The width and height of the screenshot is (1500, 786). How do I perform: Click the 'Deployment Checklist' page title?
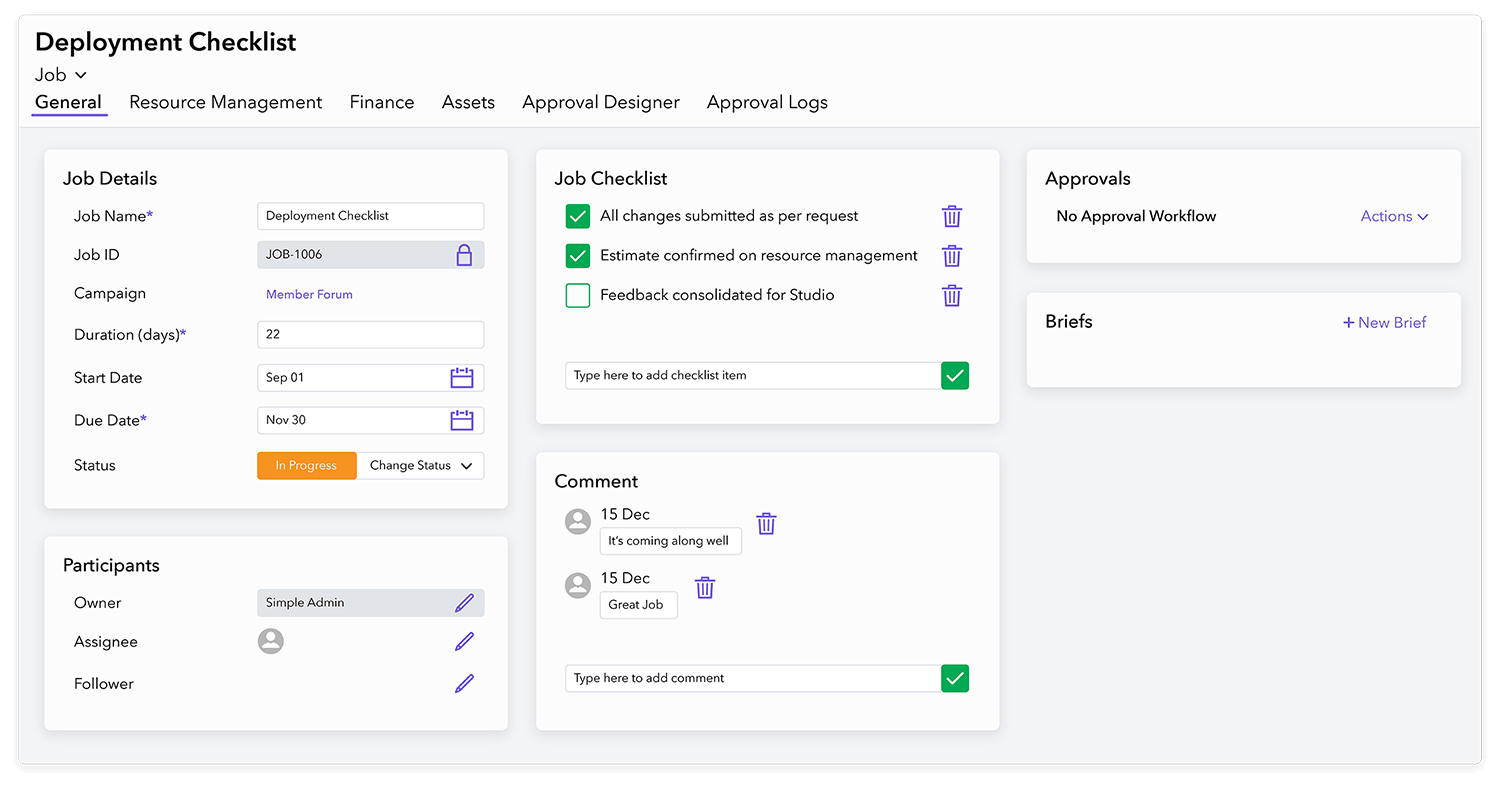point(166,42)
